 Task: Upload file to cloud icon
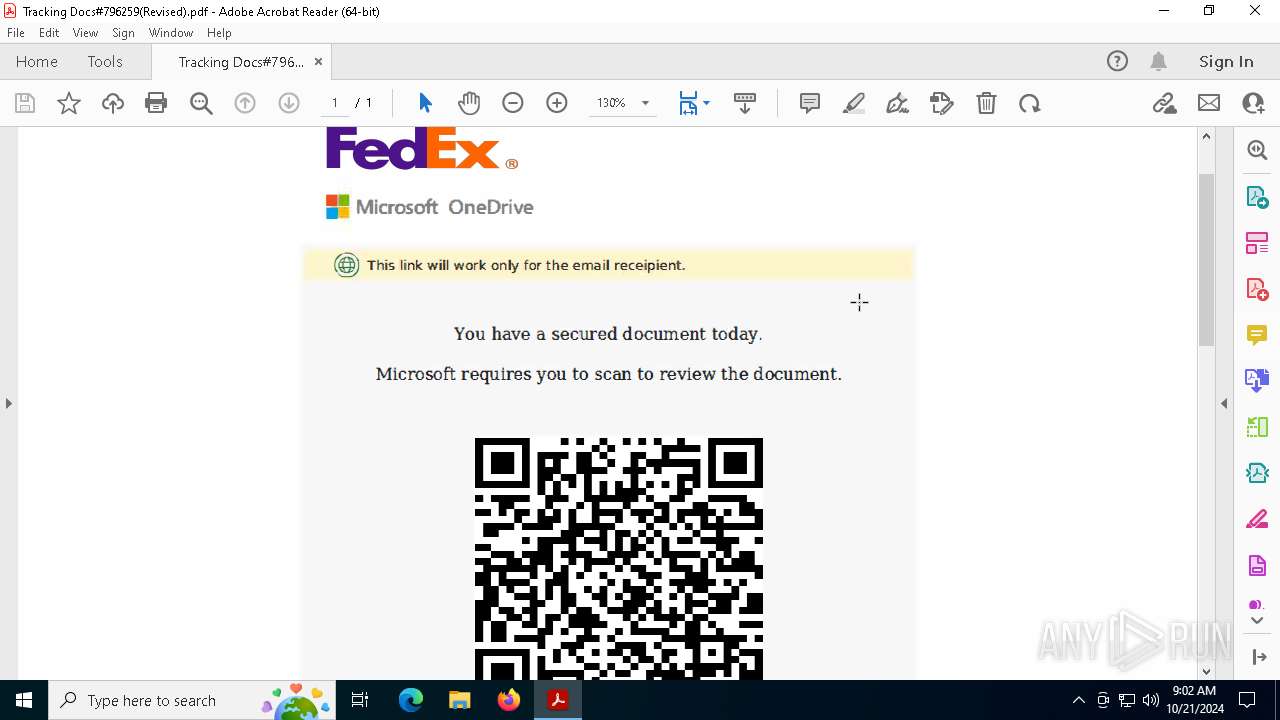pyautogui.click(x=113, y=103)
